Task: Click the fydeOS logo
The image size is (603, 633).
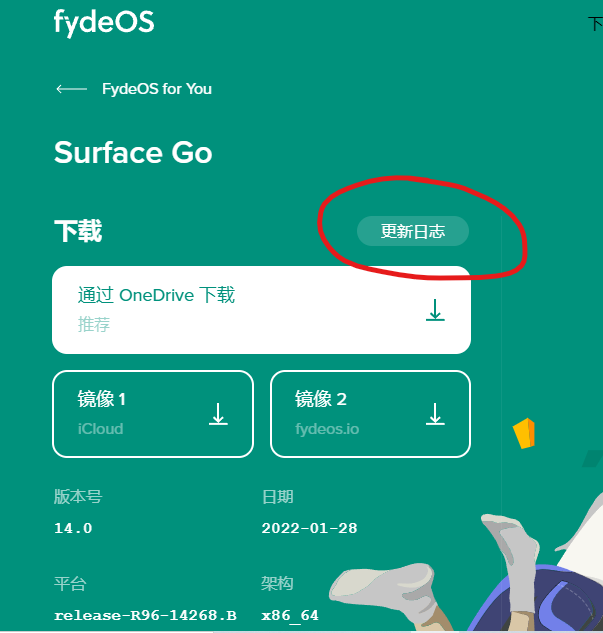Action: pos(104,23)
